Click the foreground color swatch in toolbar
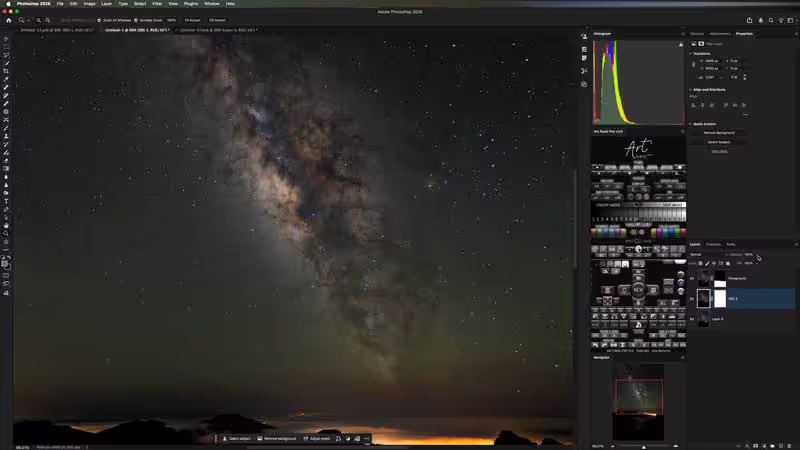Viewport: 800px width, 450px height. pyautogui.click(x=5, y=264)
